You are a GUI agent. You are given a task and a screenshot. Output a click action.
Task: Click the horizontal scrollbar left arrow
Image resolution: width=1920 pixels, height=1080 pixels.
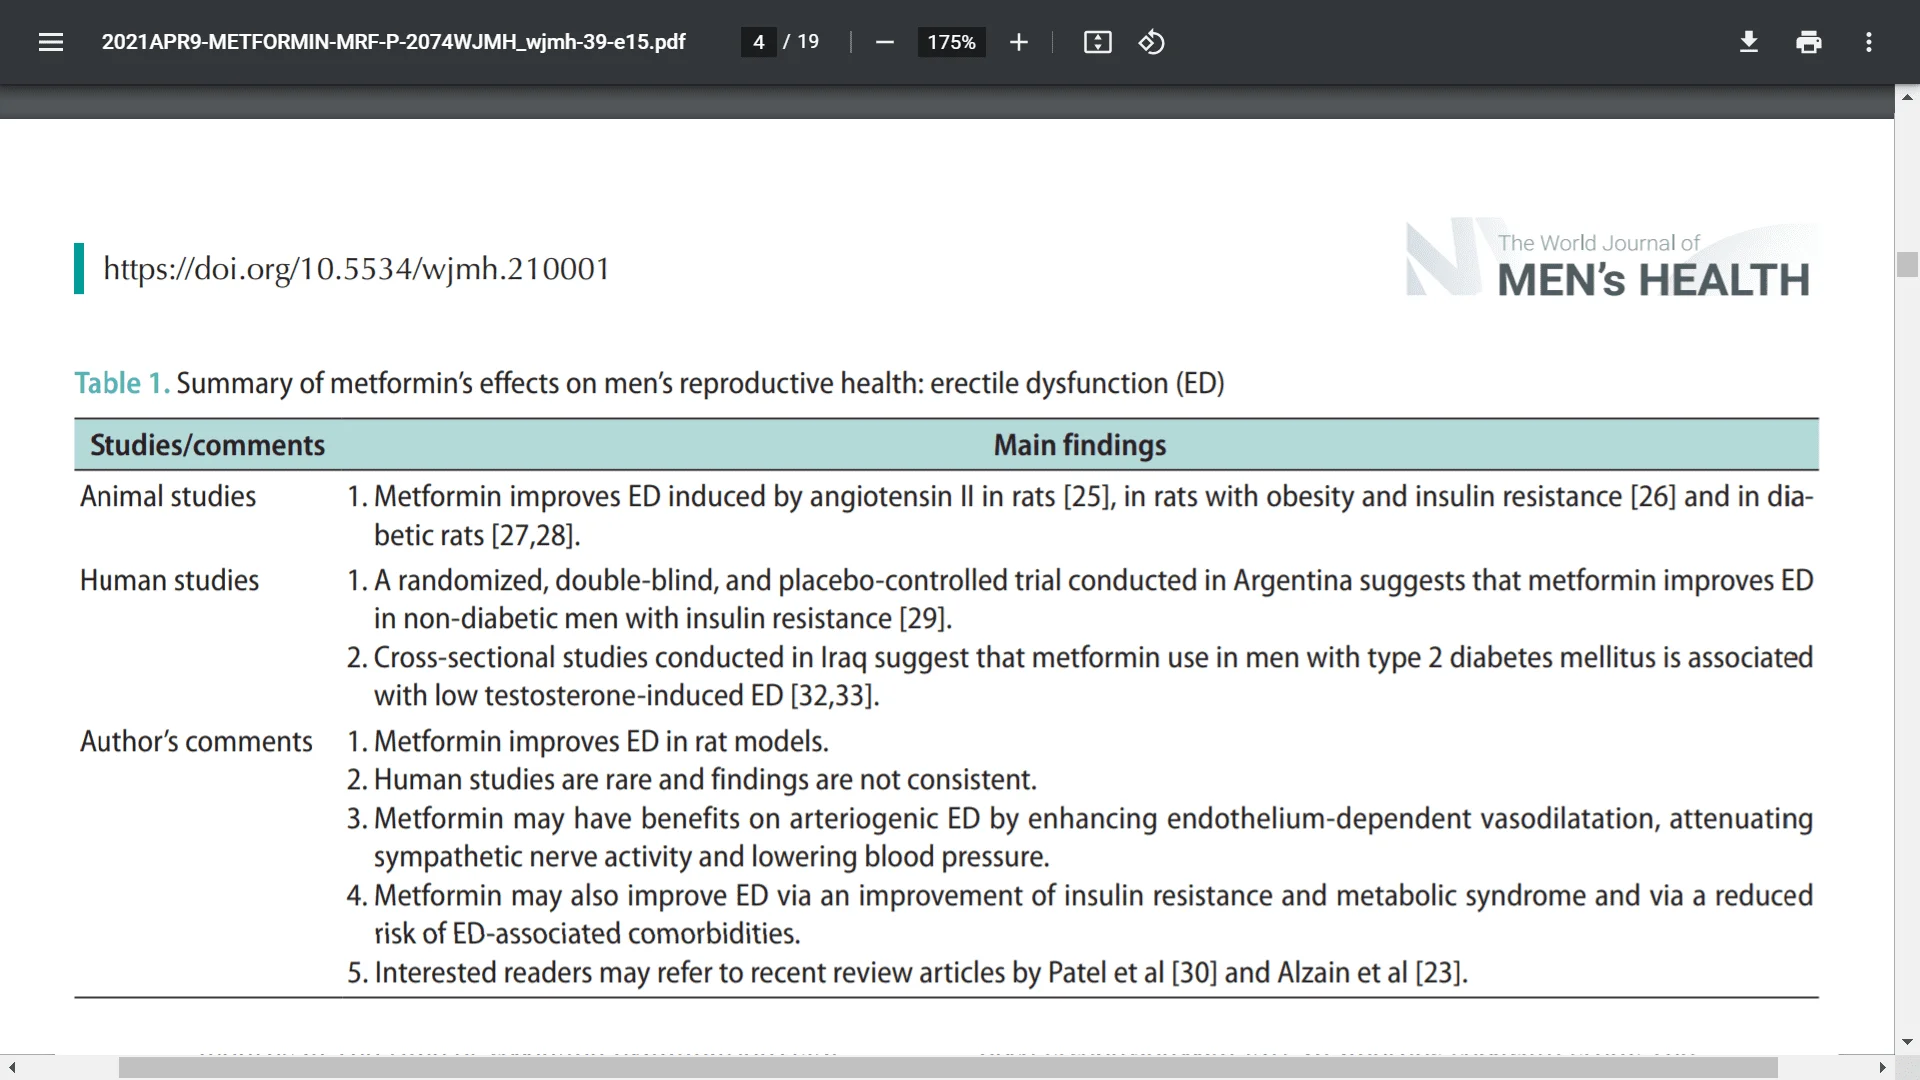click(x=11, y=1067)
